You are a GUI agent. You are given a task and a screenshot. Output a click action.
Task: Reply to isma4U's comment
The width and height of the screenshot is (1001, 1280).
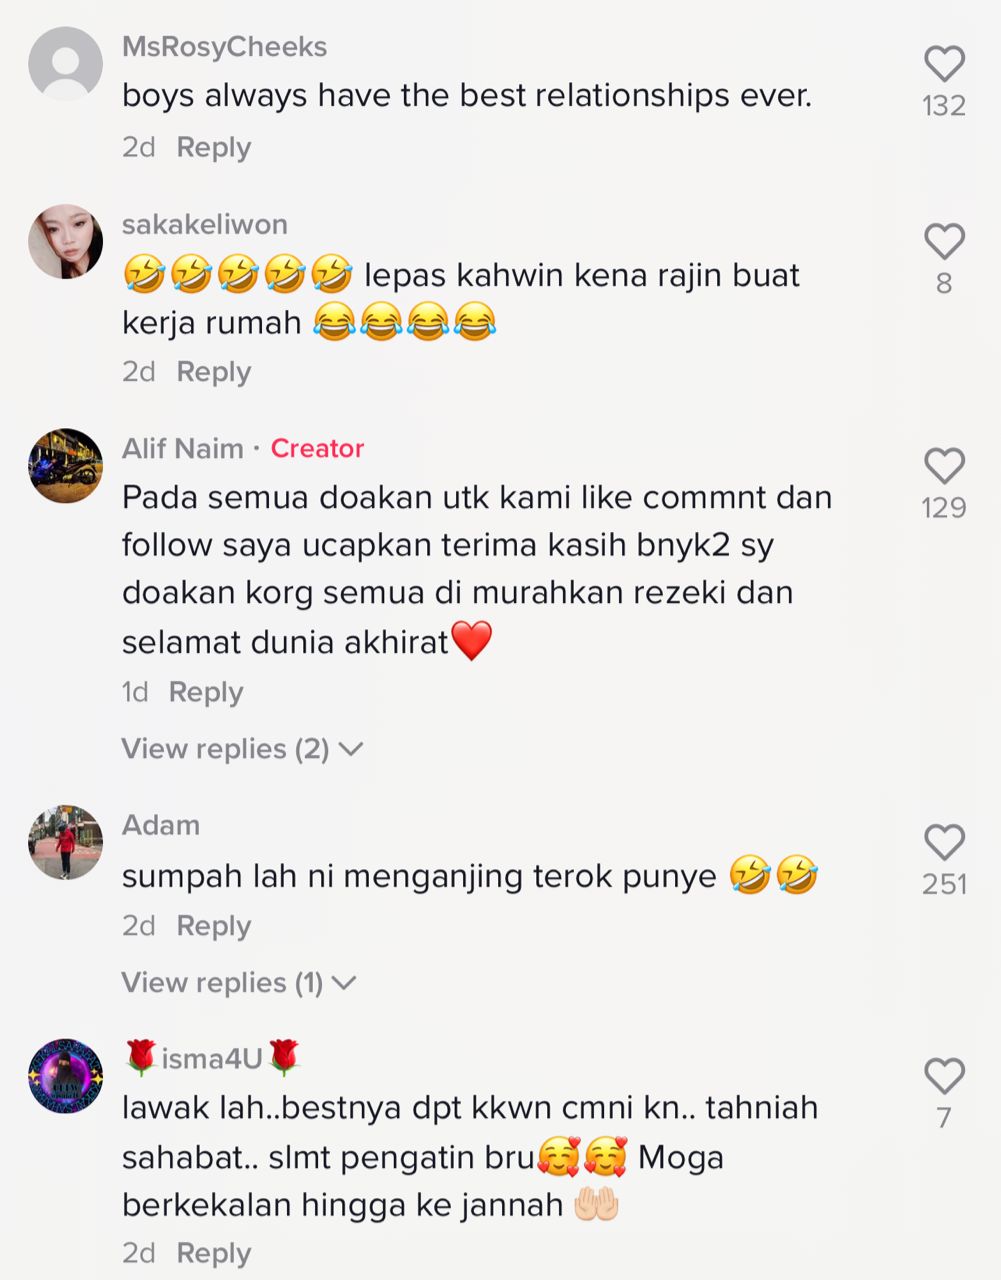coord(213,1253)
